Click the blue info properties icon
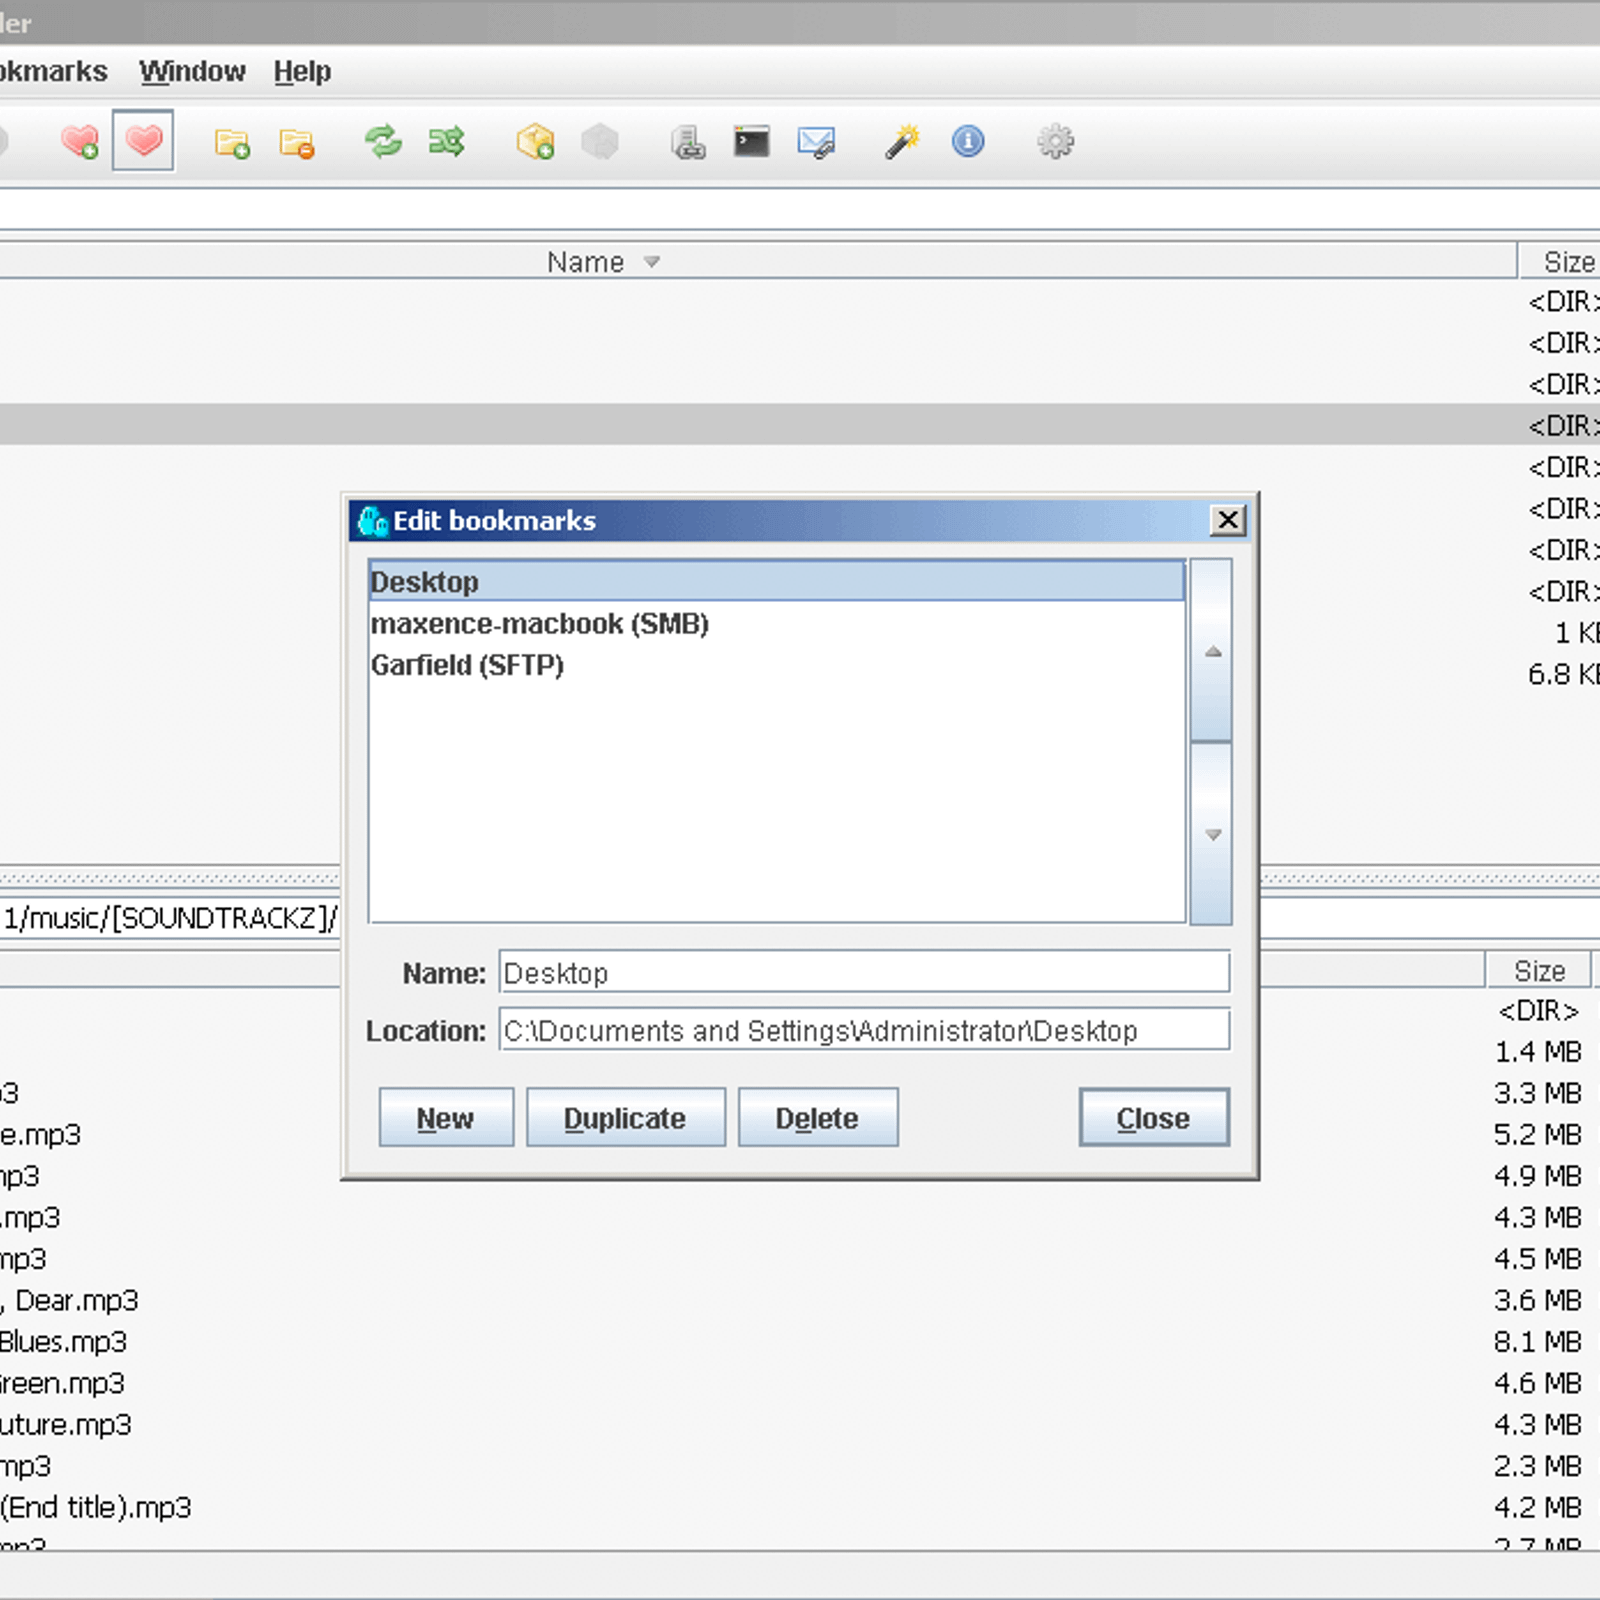 click(967, 142)
